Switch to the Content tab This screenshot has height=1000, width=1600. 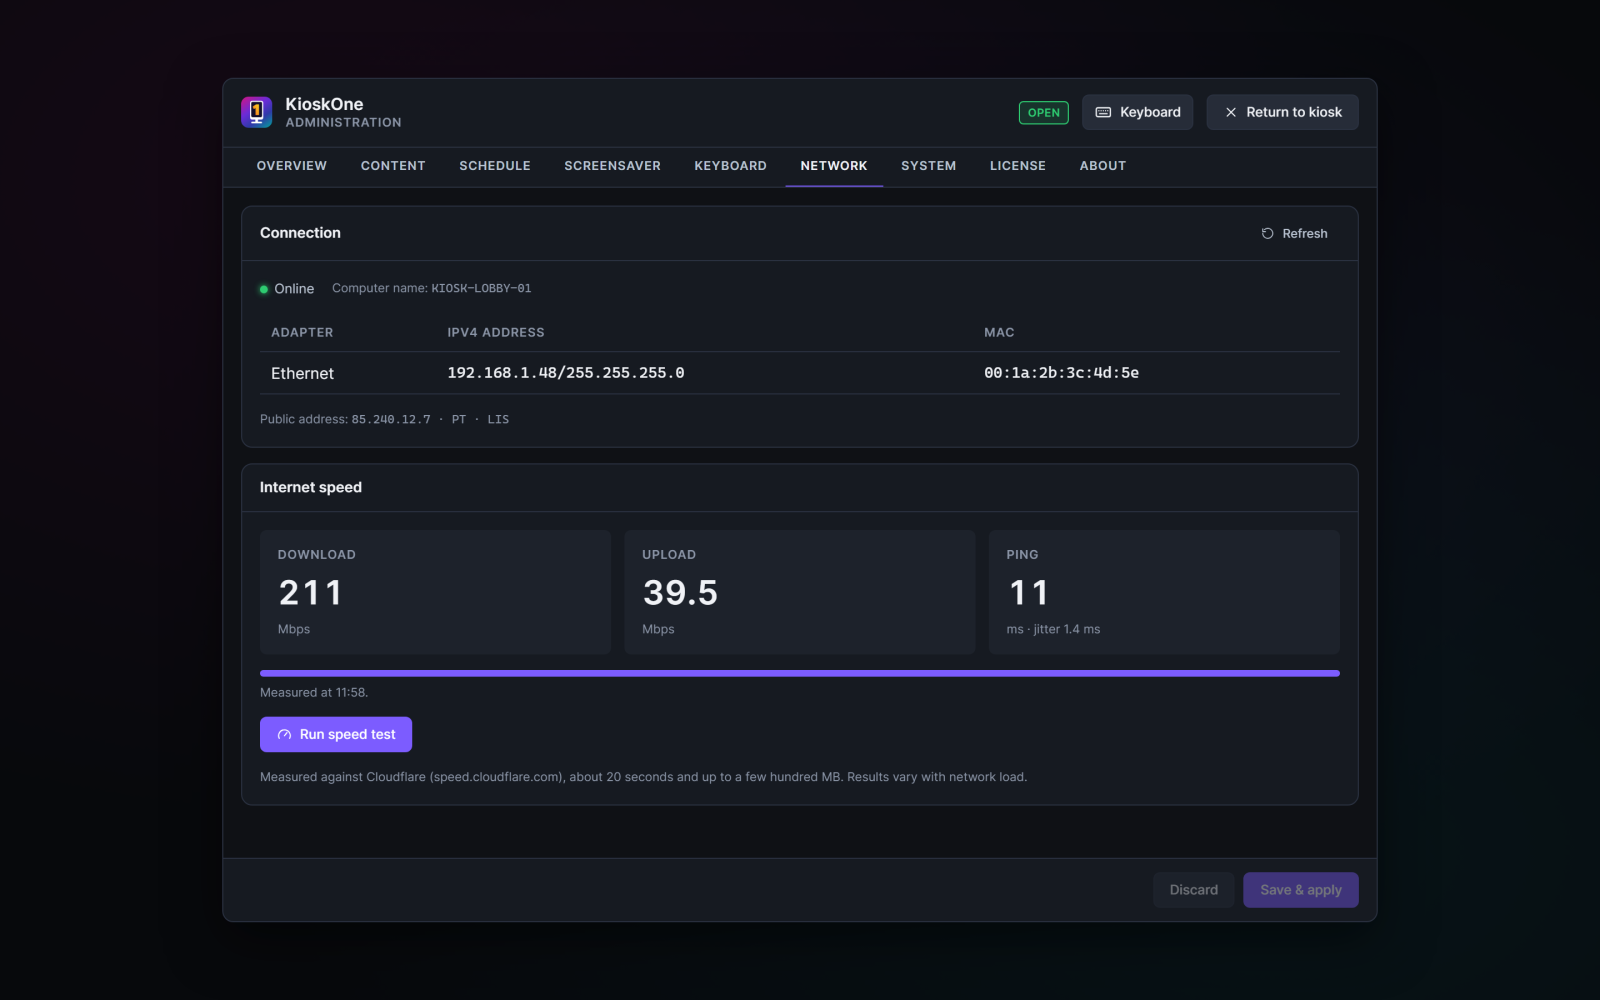(x=393, y=166)
